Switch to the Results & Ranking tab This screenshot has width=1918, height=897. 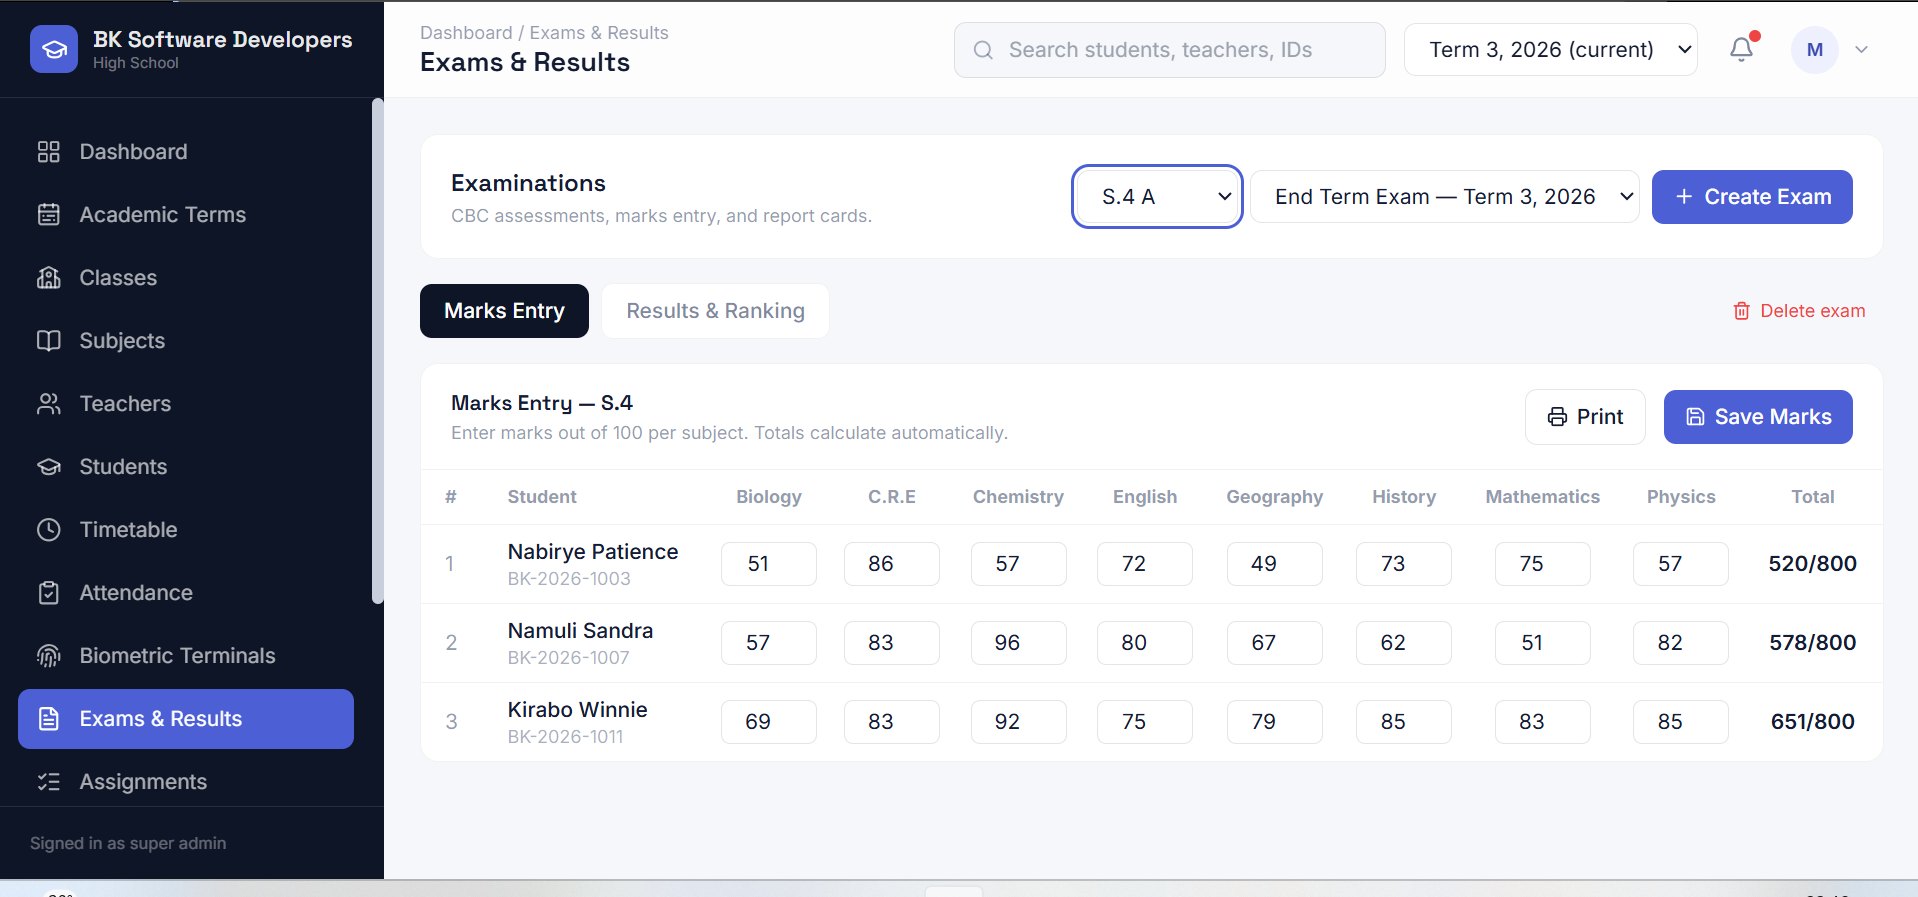click(715, 311)
